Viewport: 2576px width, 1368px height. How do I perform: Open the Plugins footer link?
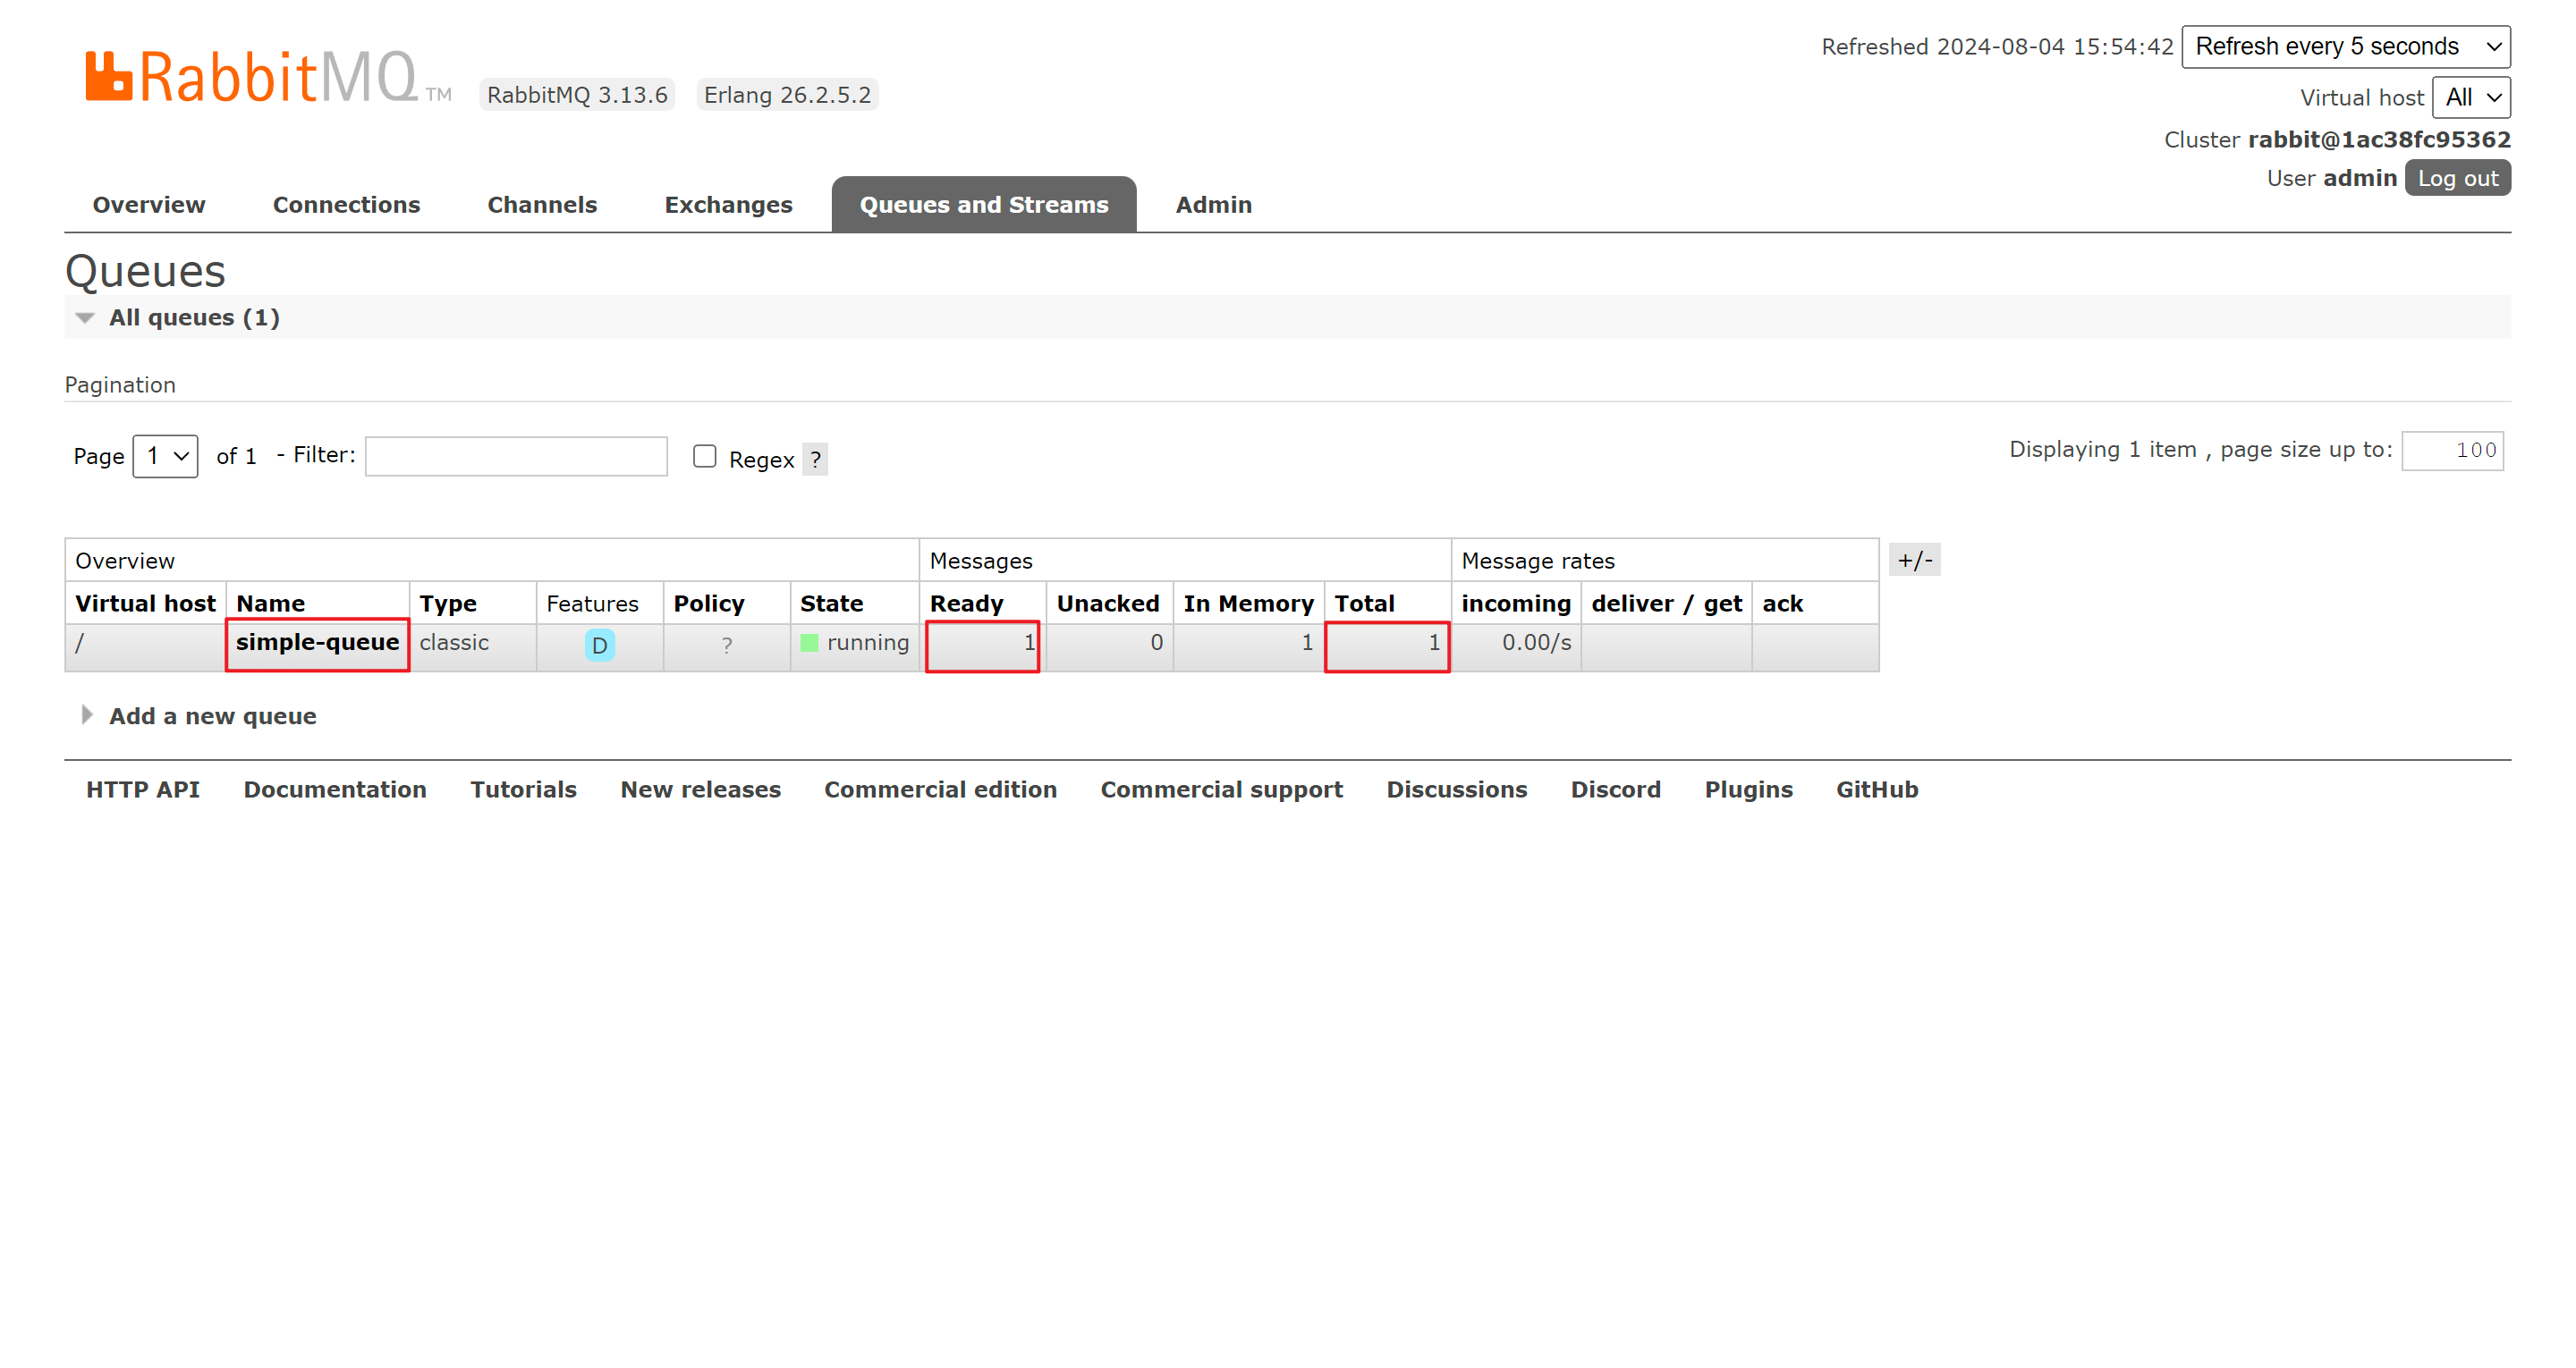point(1748,790)
